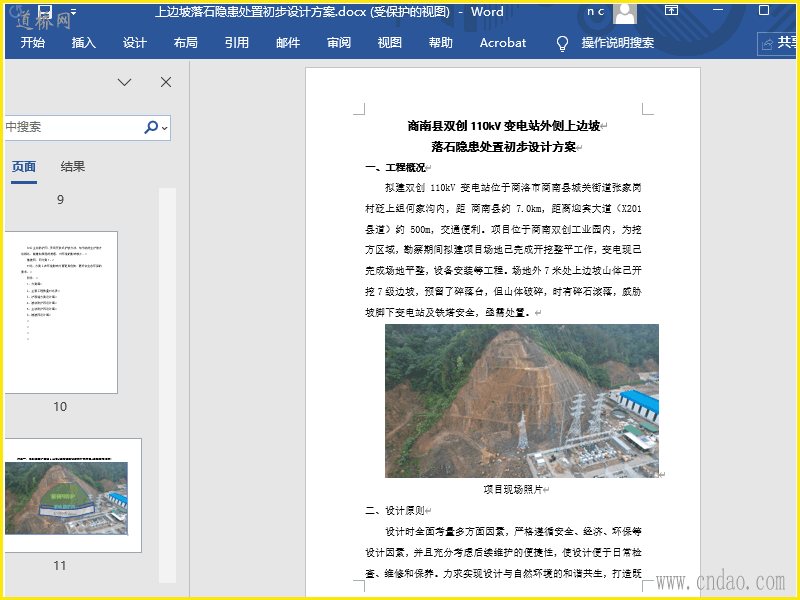Screen dimensions: 800x600
Task: Click the magnifier search icon in navigation pane
Action: tap(151, 127)
